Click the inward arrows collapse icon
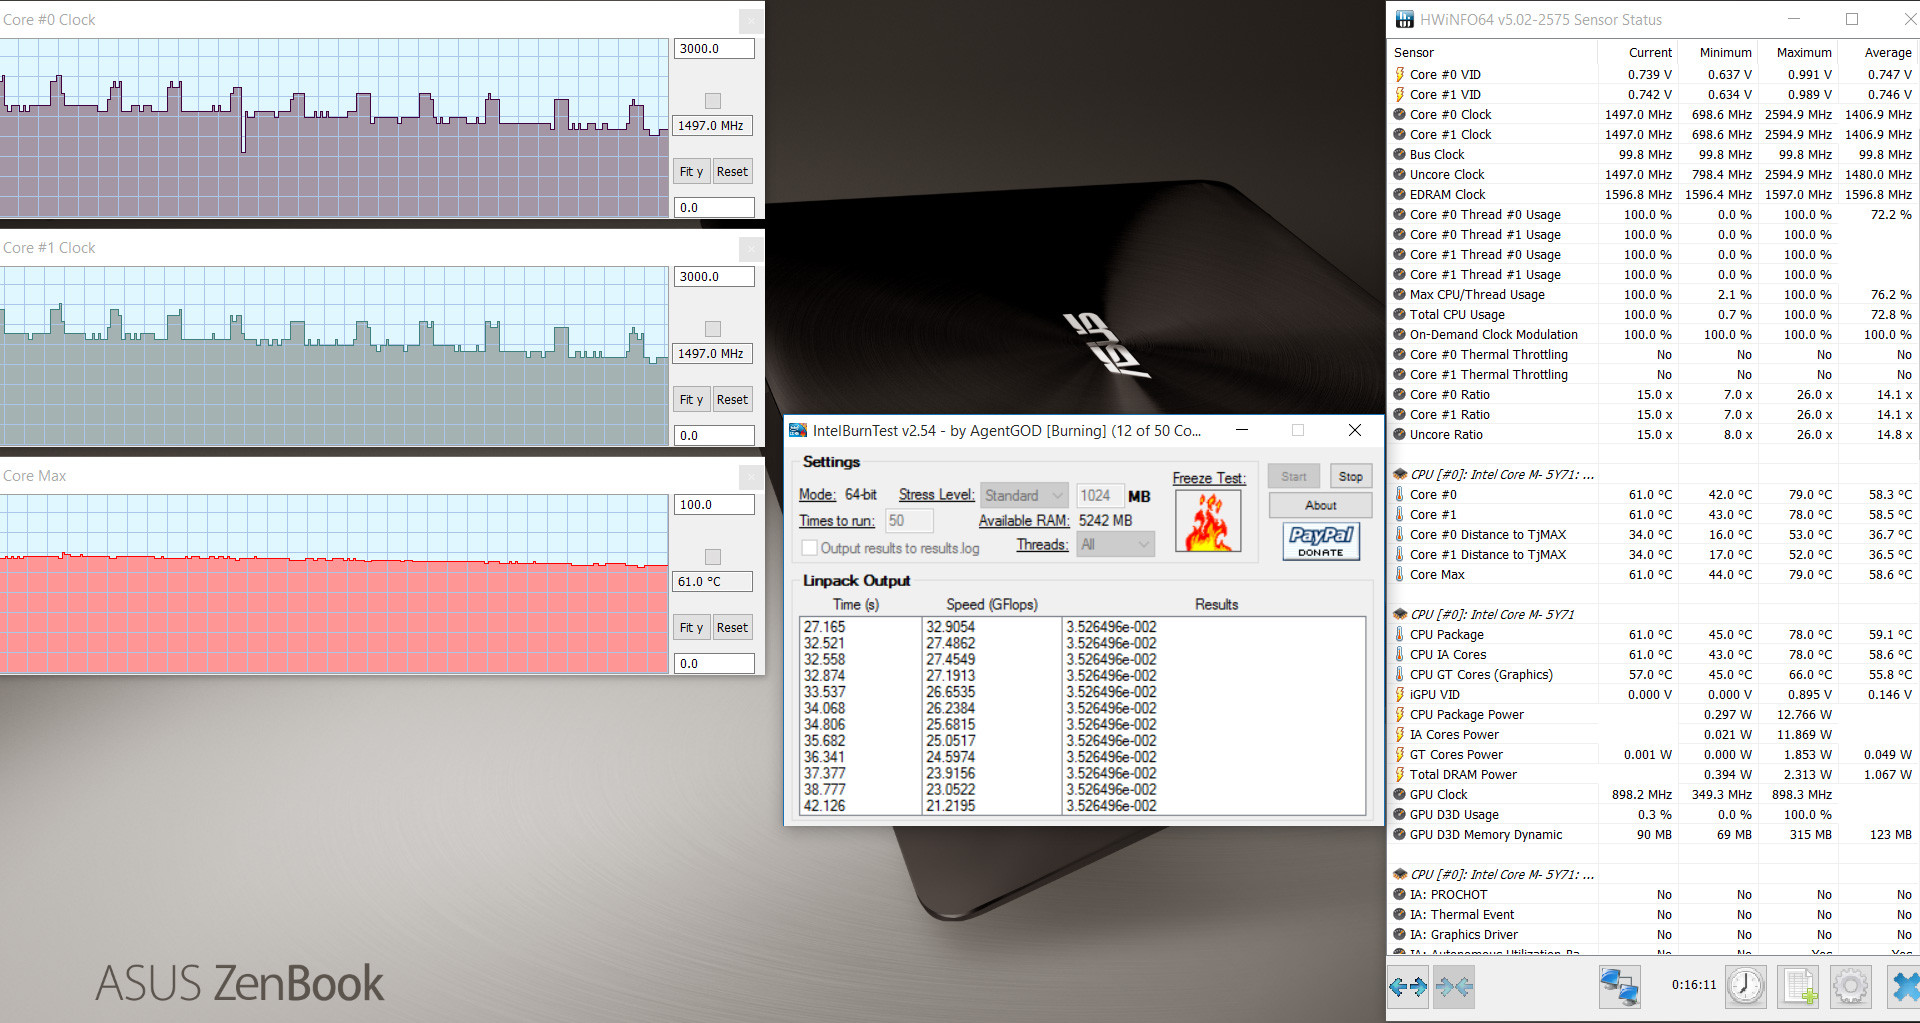1920x1023 pixels. click(x=1454, y=987)
